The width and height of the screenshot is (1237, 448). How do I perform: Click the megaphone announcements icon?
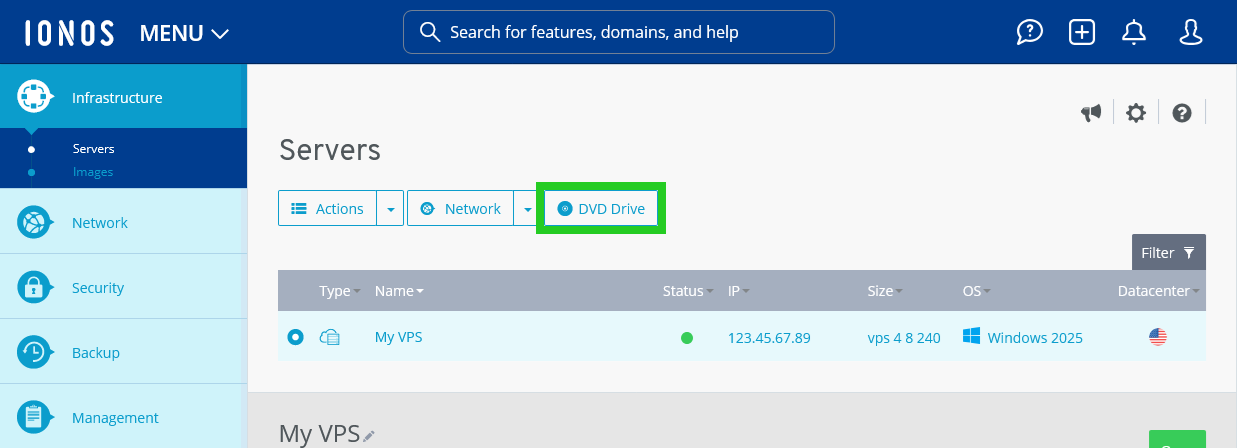click(1091, 113)
